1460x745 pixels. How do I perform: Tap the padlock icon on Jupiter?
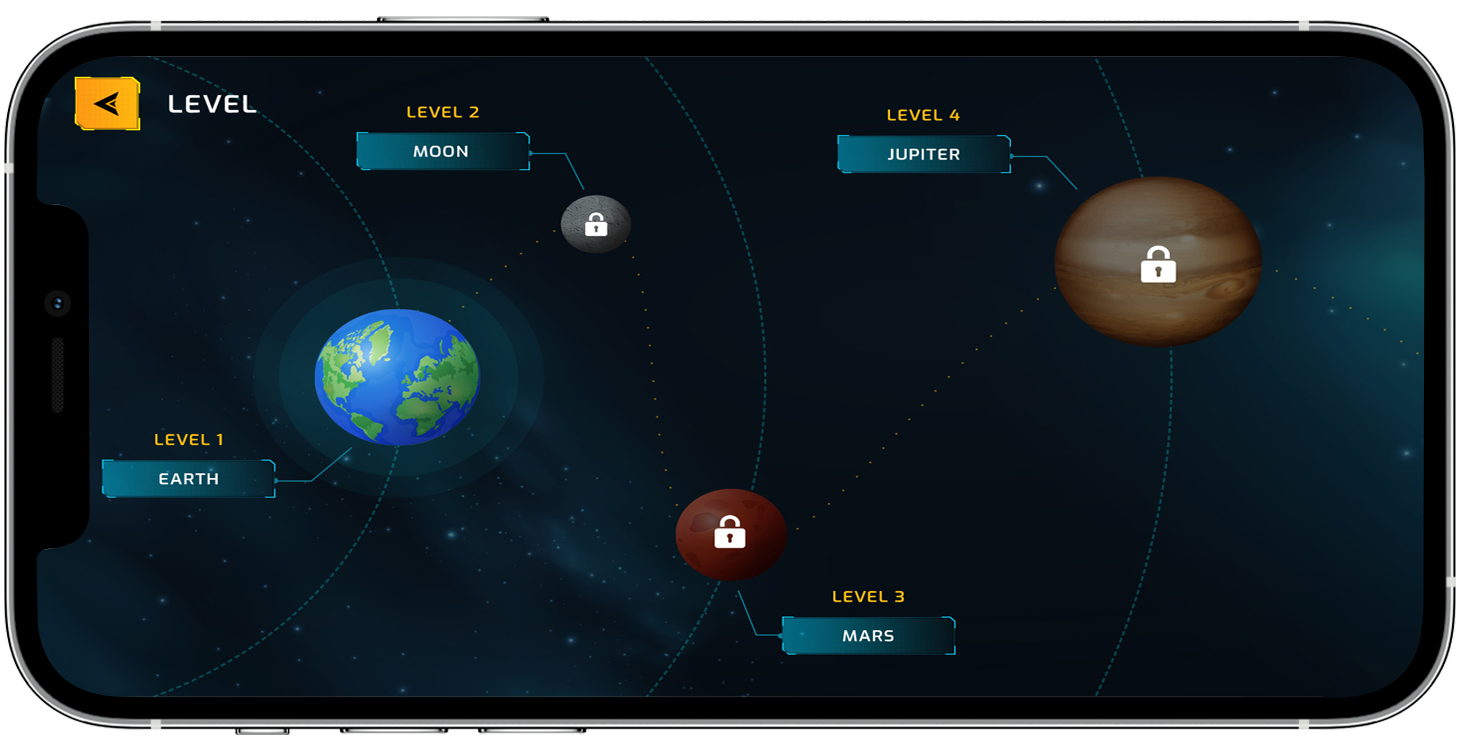pos(1158,264)
